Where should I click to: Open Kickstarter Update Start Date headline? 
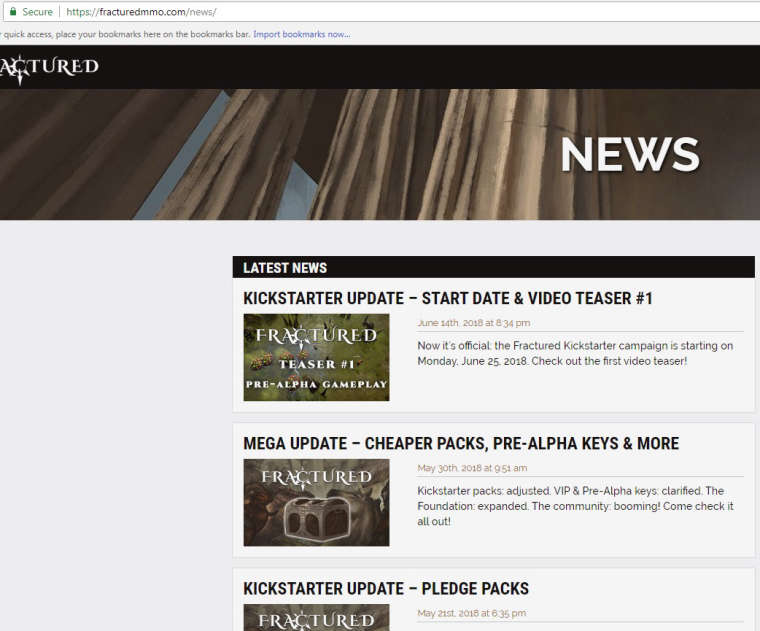pos(448,298)
